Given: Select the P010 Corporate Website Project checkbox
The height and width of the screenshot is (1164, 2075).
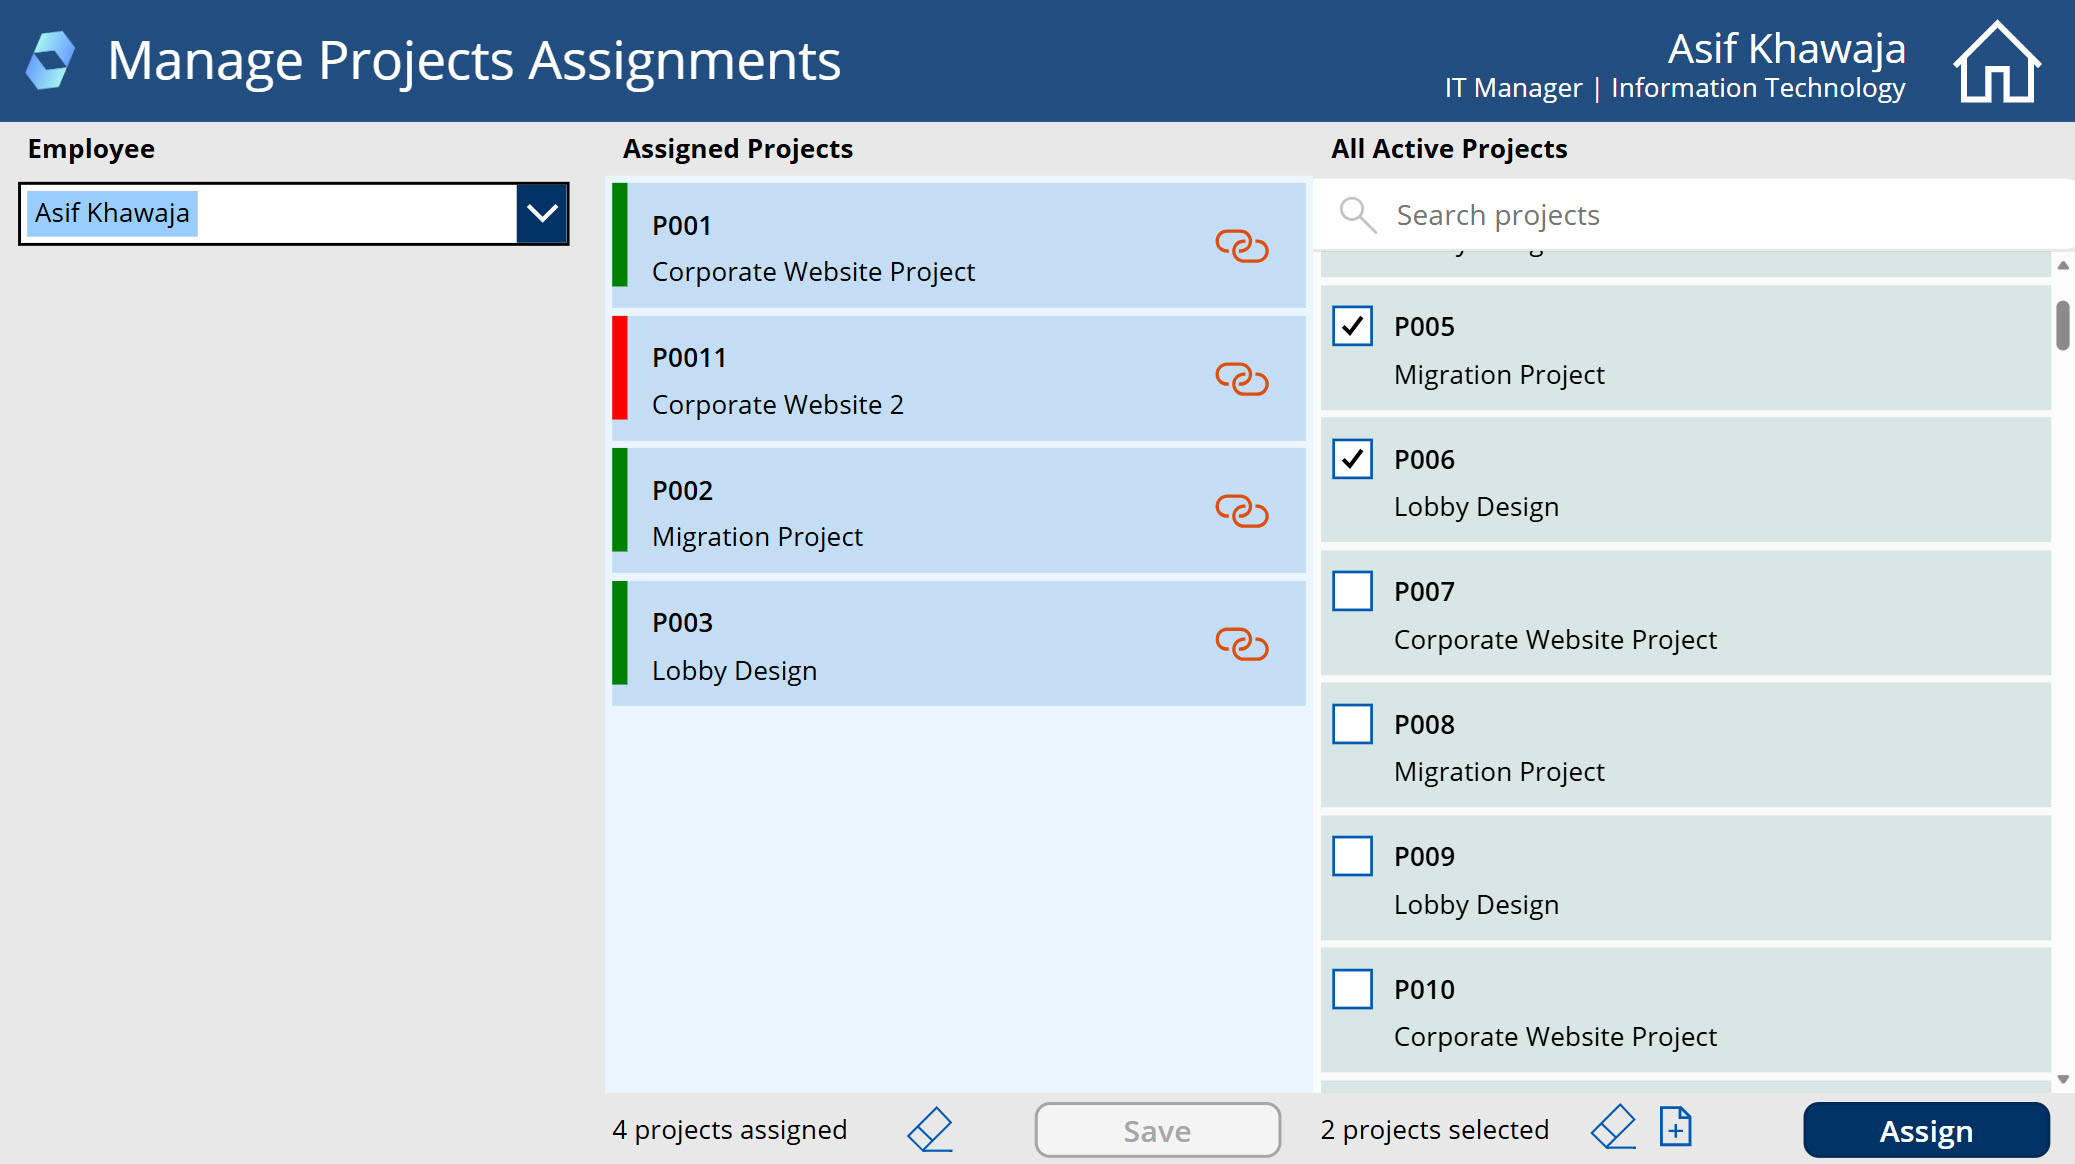Looking at the screenshot, I should point(1352,989).
